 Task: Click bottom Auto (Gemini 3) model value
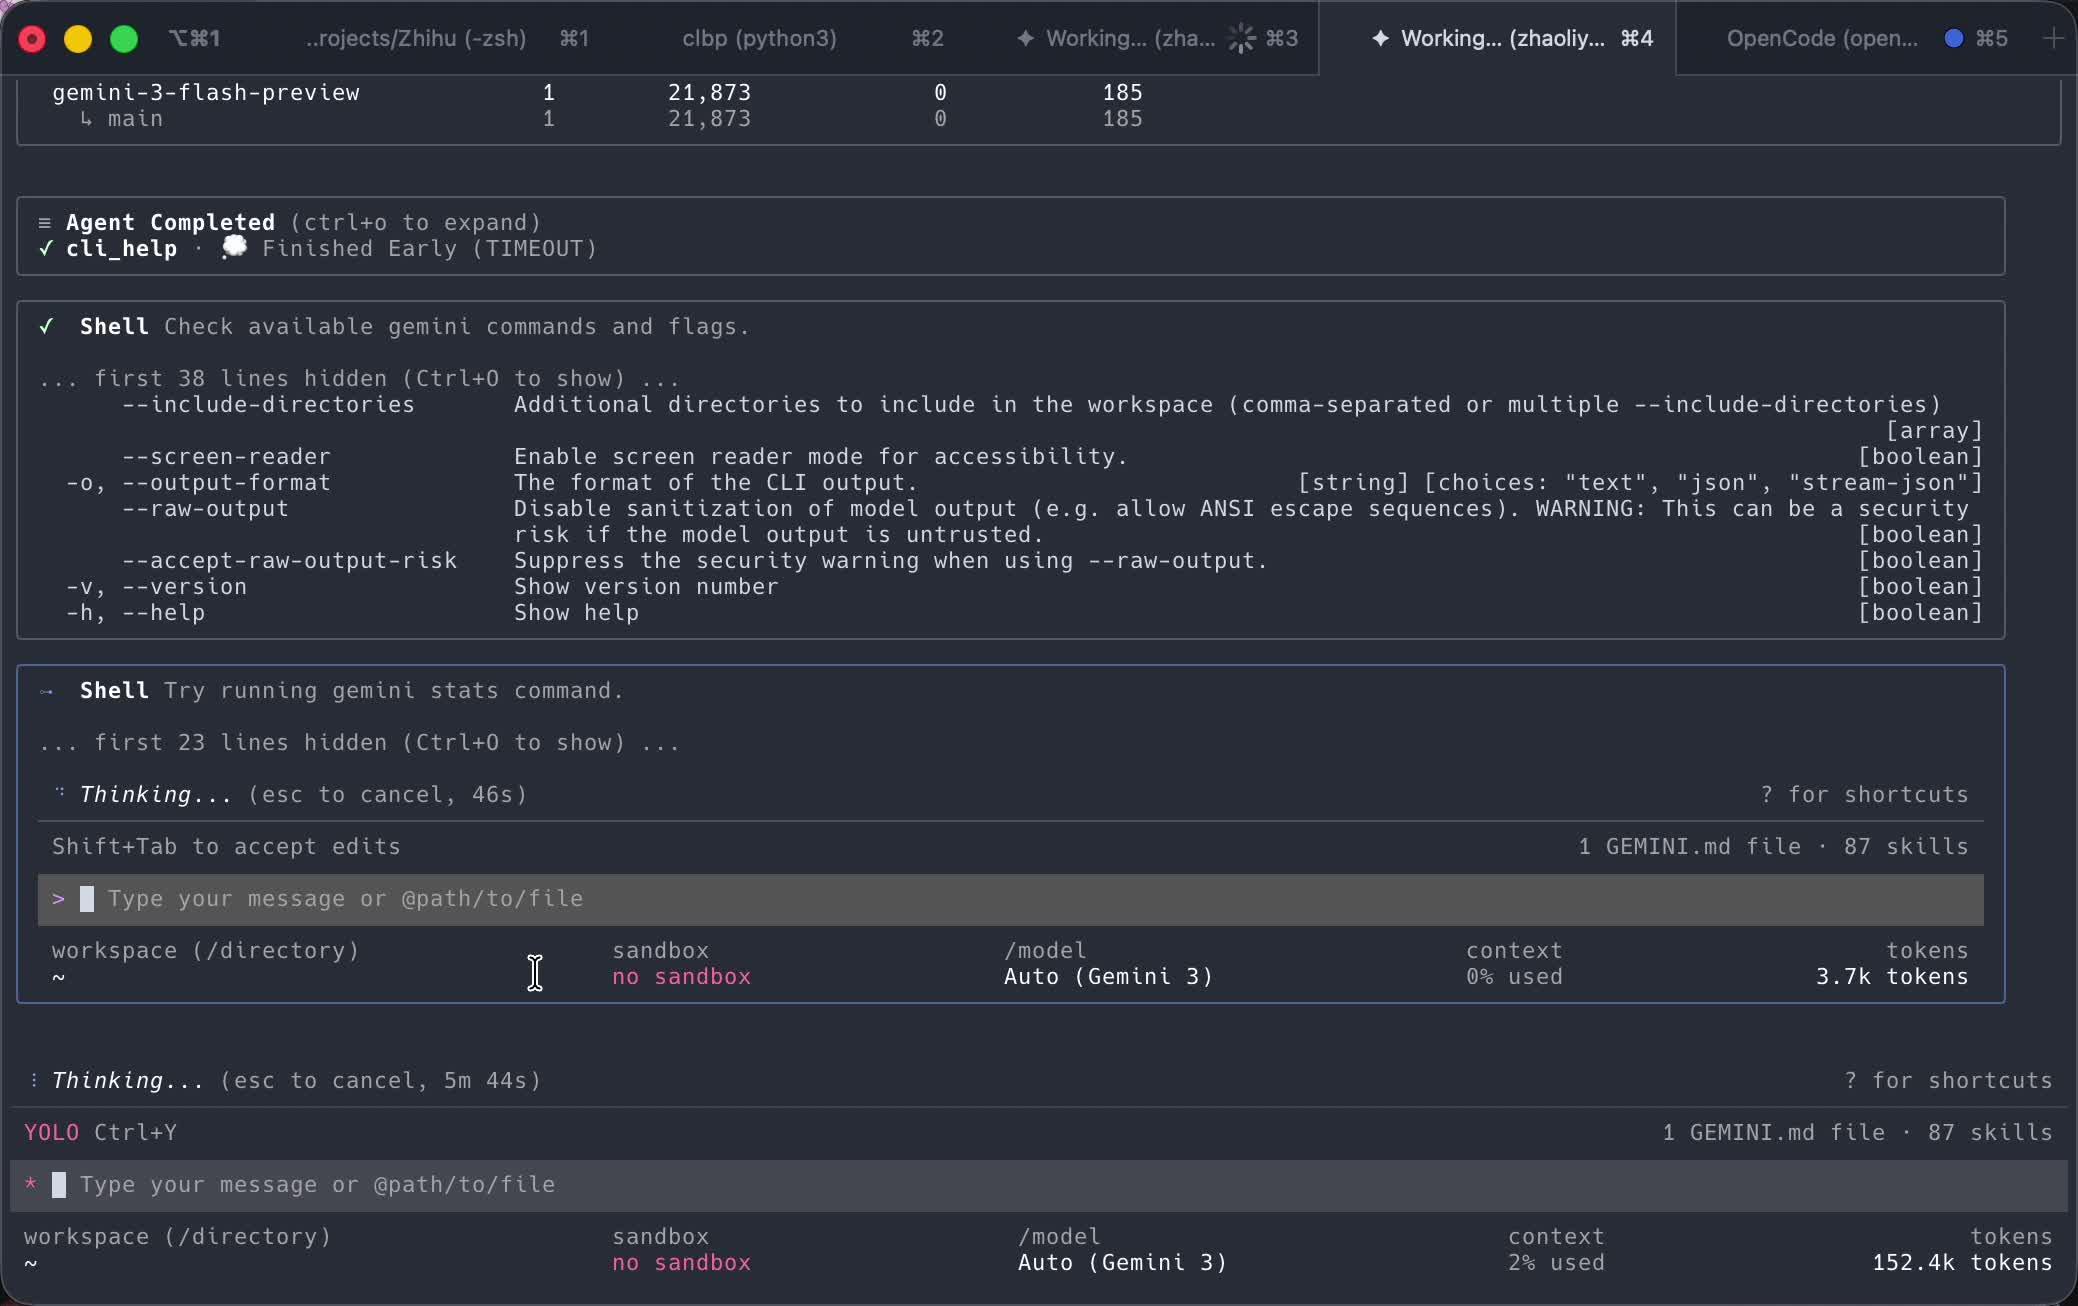(1122, 1262)
